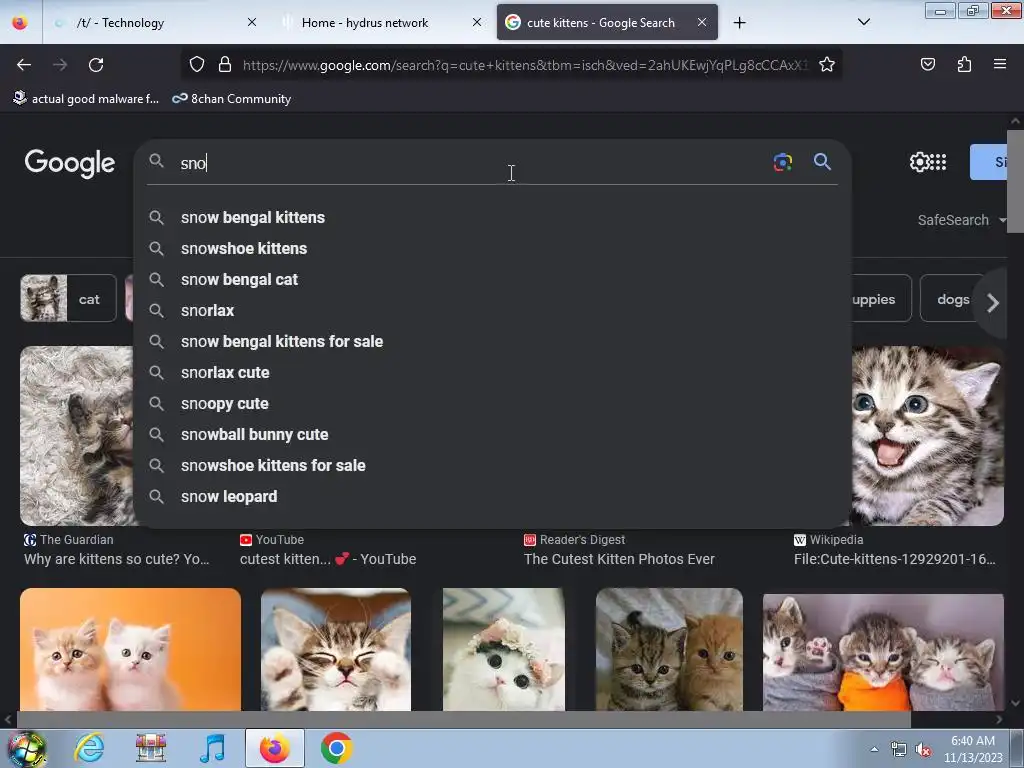Open two kittens on orange background thumbnail
This screenshot has width=1024, height=768.
131,649
